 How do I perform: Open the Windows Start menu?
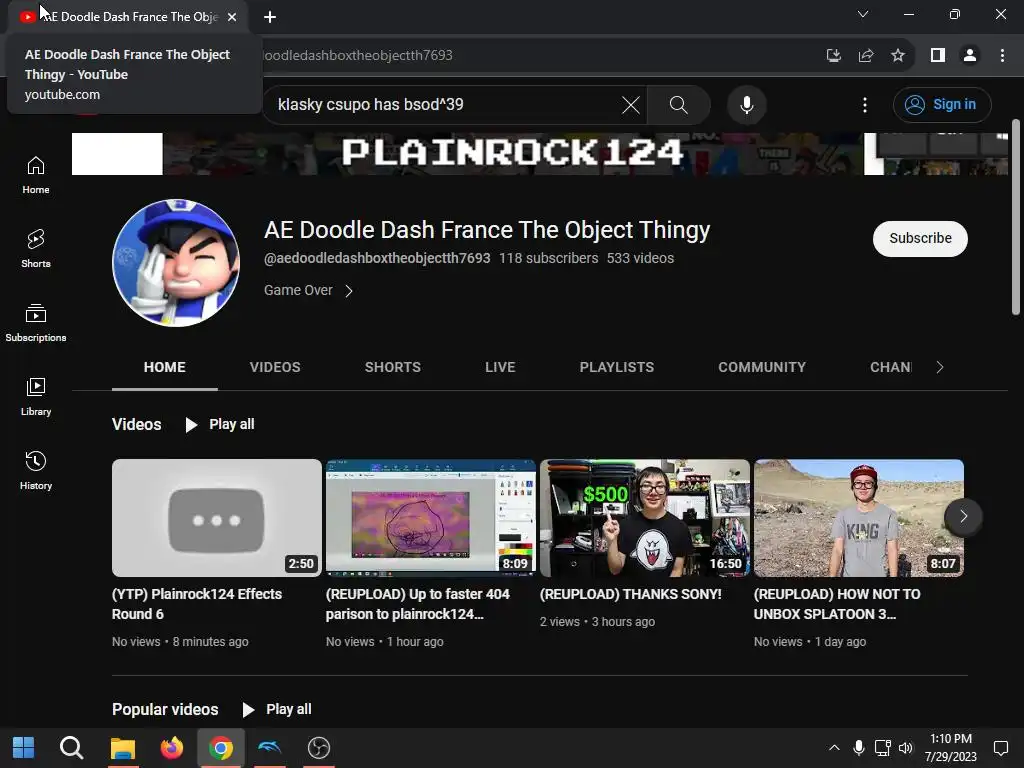point(24,748)
